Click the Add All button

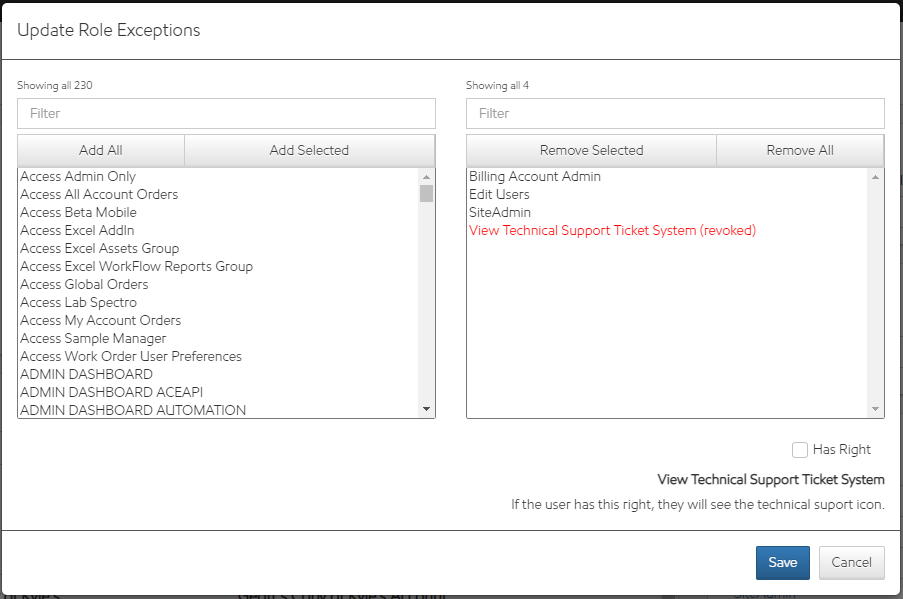click(x=101, y=150)
